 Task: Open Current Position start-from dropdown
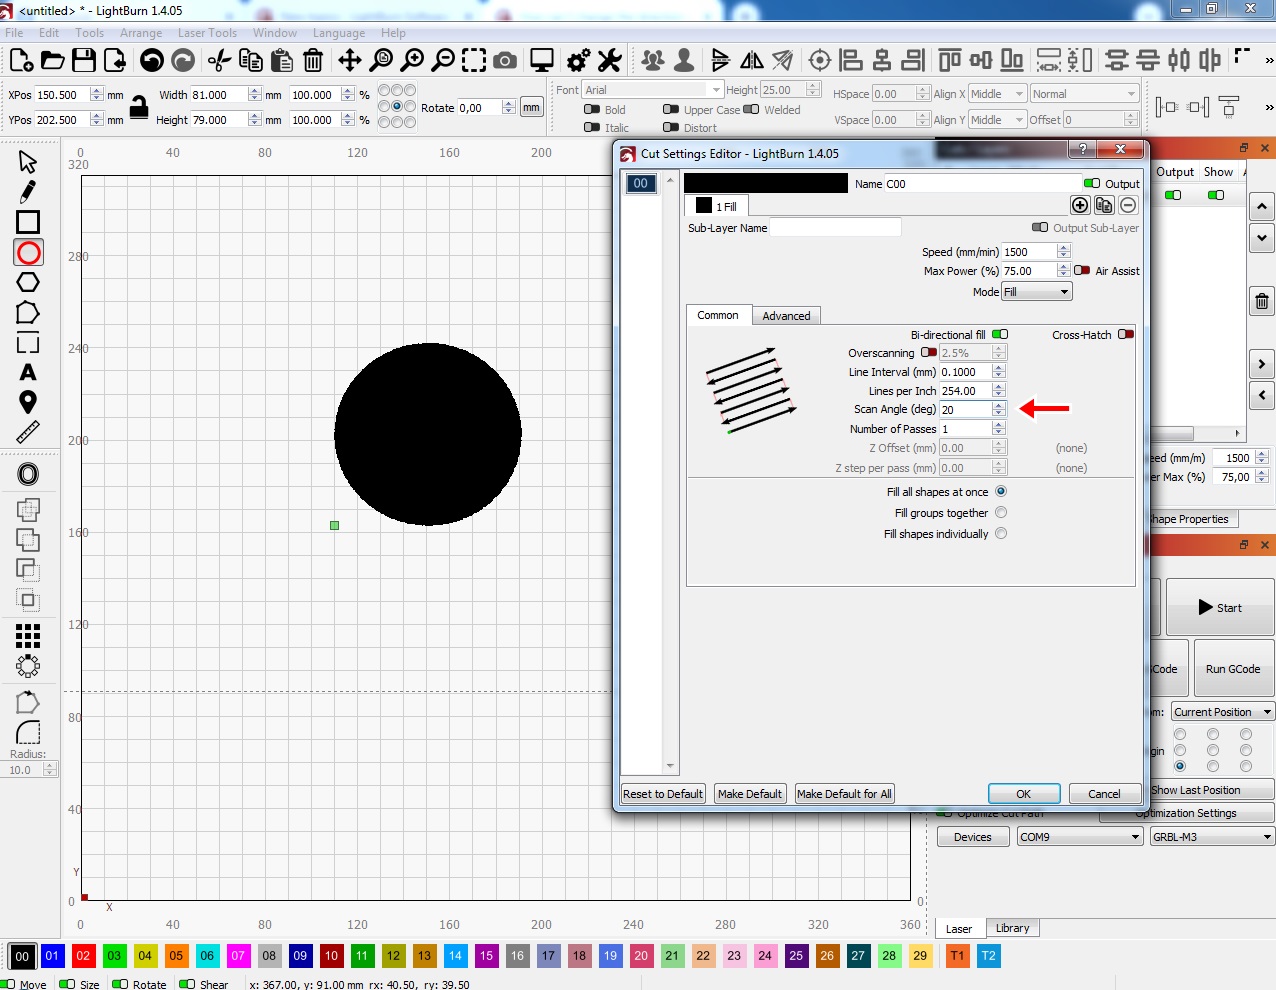[1223, 712]
